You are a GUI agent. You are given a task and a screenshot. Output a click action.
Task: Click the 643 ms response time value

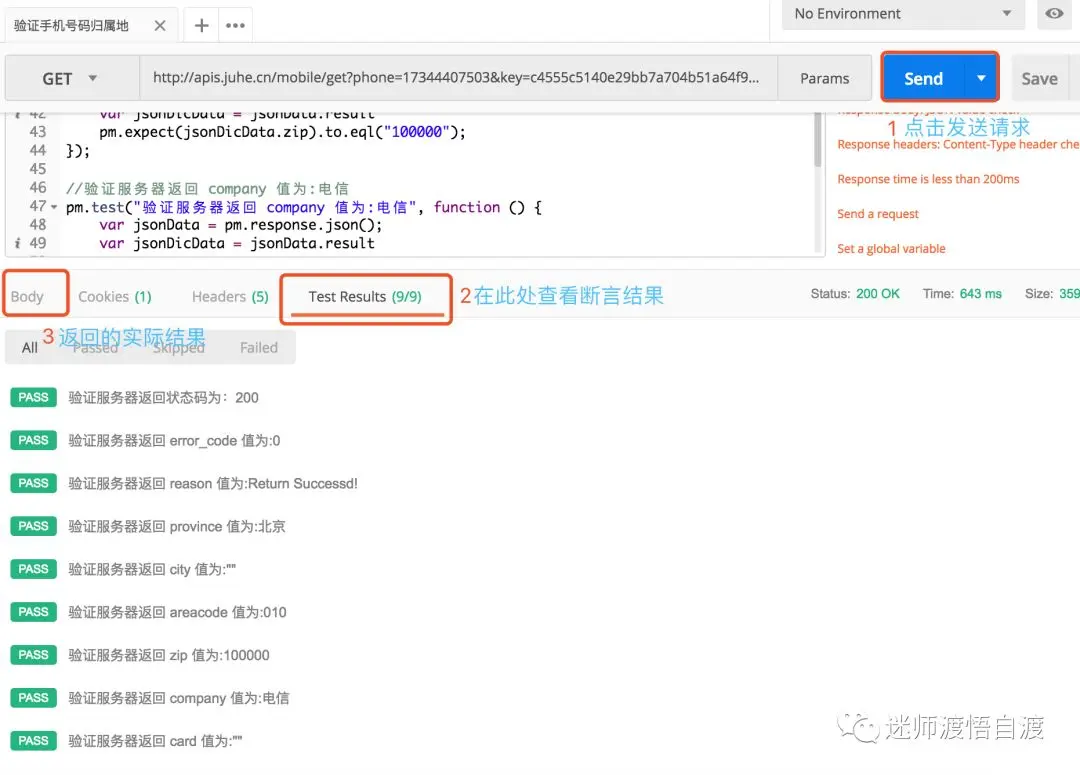click(x=980, y=293)
